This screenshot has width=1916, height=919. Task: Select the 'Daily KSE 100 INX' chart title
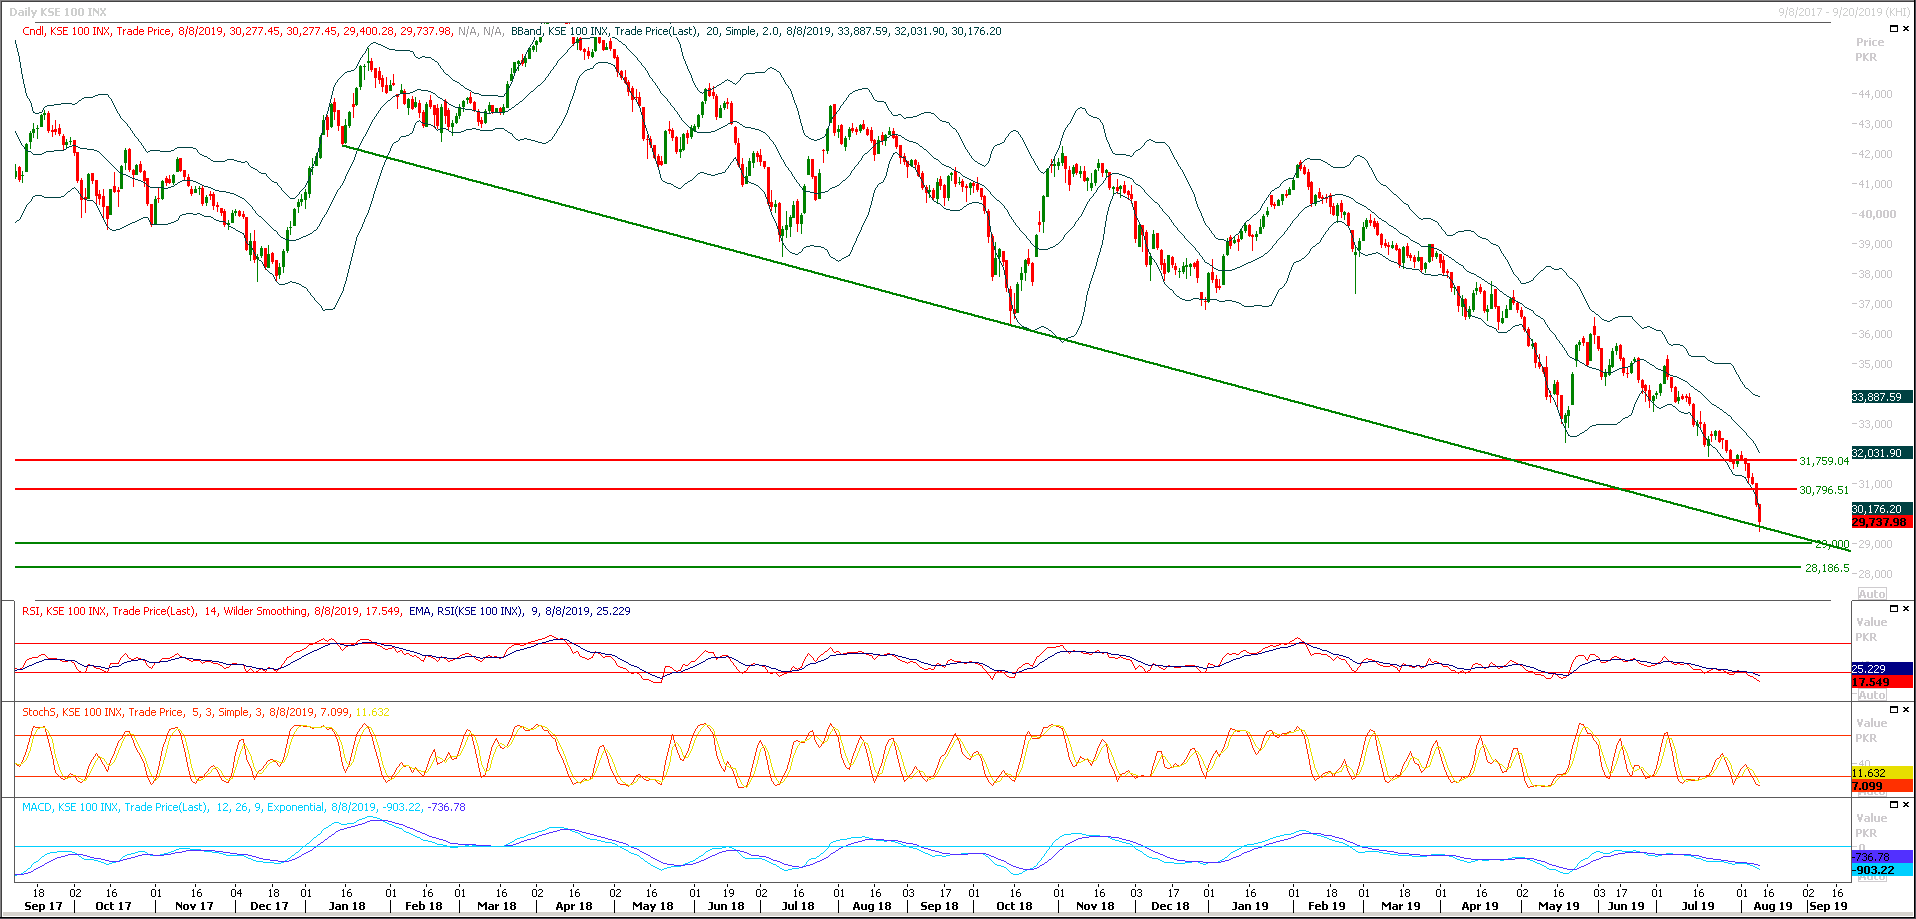point(58,12)
